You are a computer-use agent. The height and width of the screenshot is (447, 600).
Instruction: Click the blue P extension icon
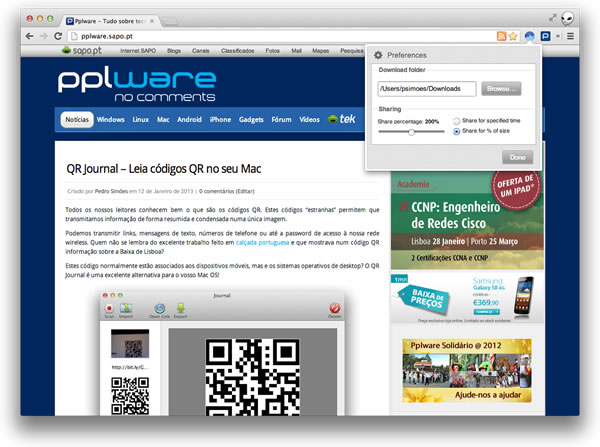click(x=547, y=36)
